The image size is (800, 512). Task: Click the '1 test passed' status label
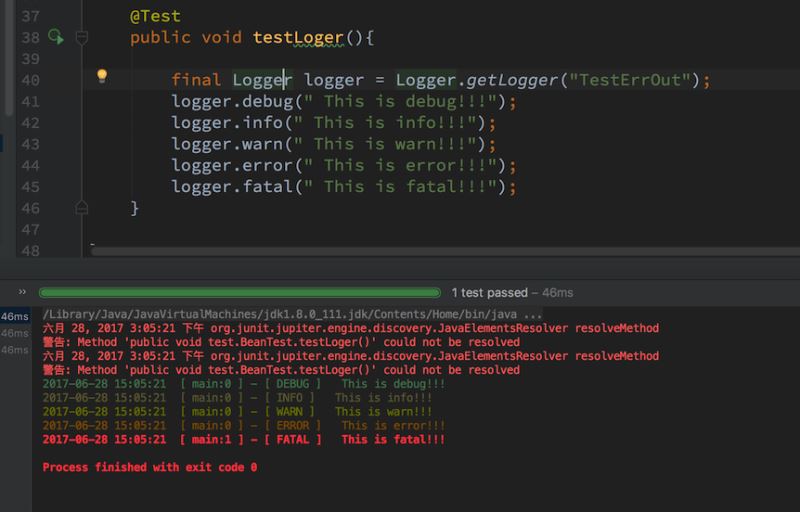pyautogui.click(x=512, y=293)
